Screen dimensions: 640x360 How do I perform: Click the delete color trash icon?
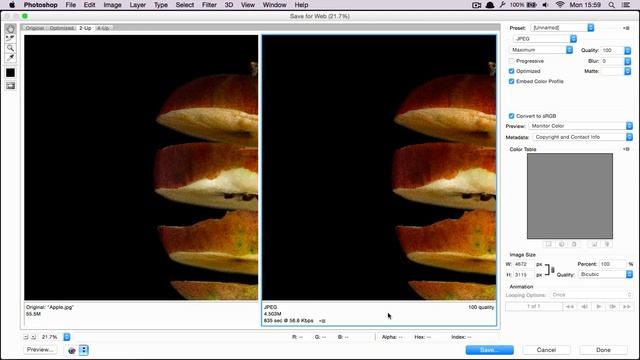607,244
